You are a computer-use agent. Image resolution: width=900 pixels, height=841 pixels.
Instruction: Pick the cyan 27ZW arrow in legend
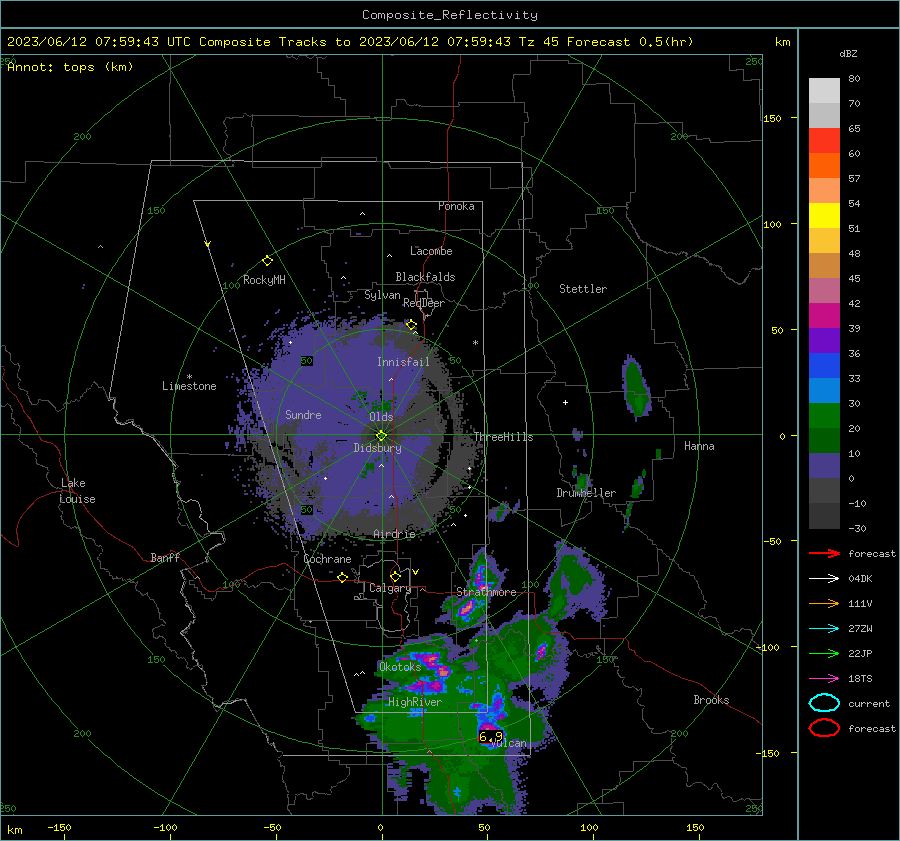point(824,629)
